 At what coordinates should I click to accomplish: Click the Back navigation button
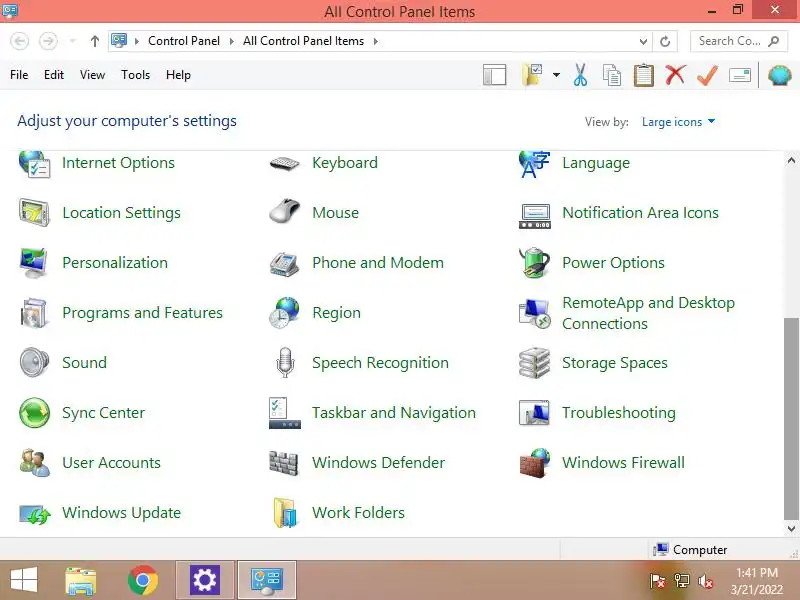(x=19, y=41)
